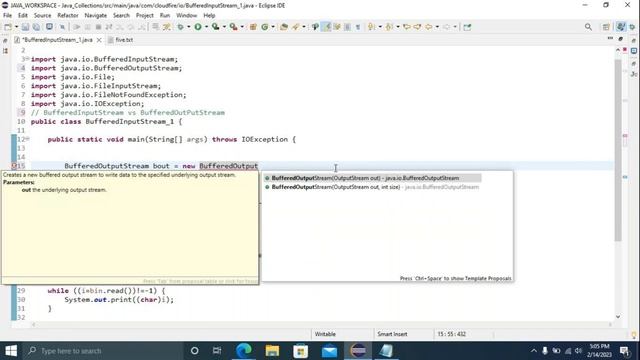
Task: Open the Mail app from taskbar
Action: 329,351
